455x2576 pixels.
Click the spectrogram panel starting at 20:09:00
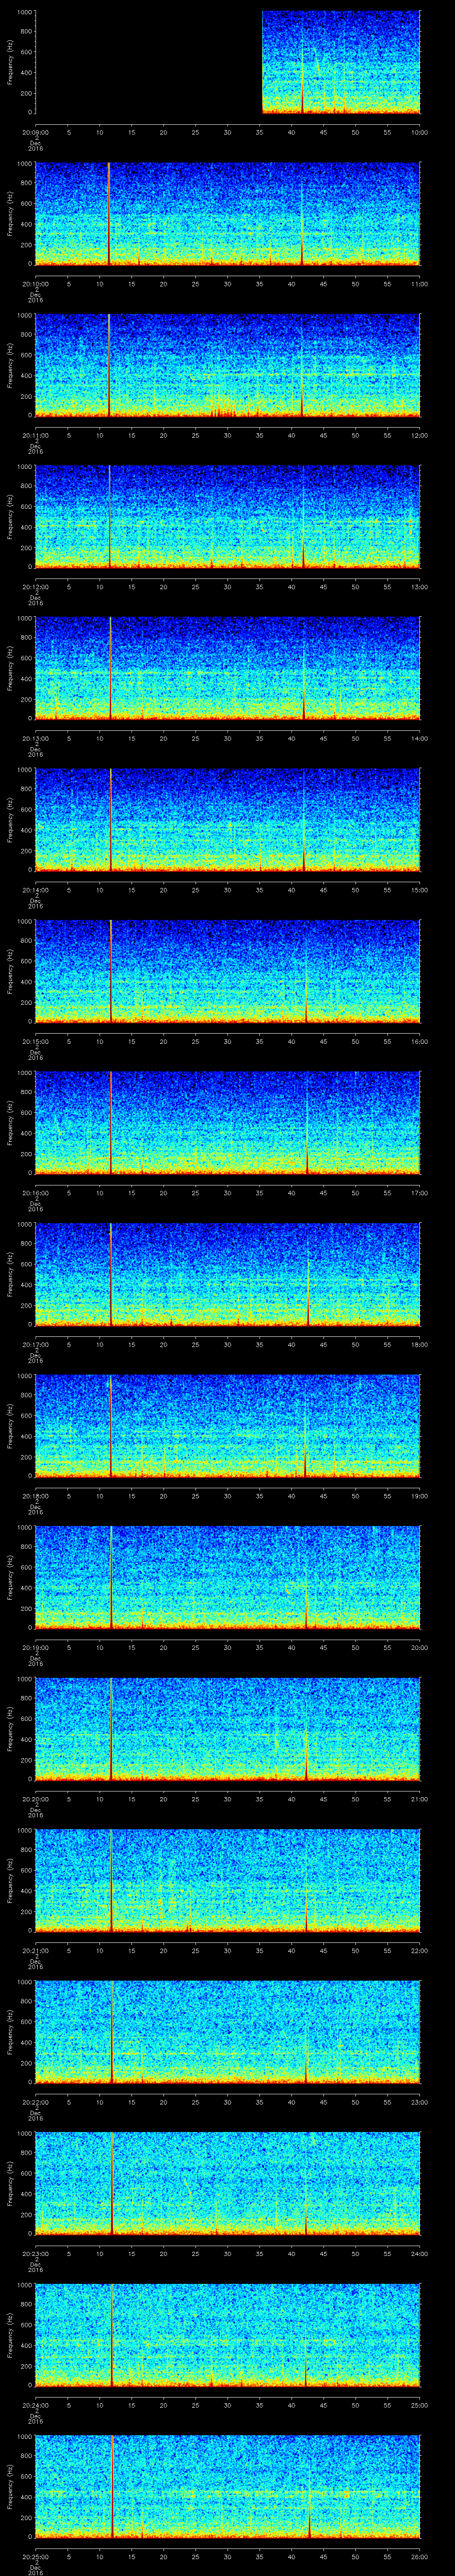point(228,63)
